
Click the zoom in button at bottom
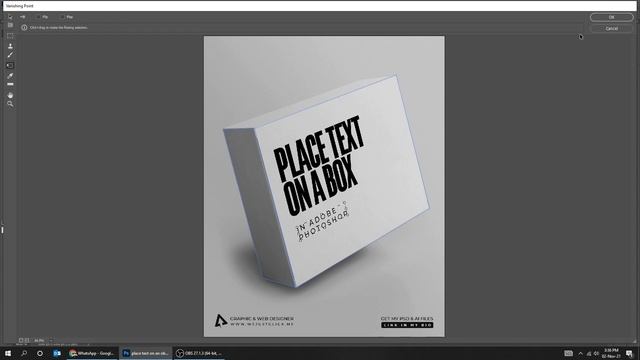[x=27, y=340]
